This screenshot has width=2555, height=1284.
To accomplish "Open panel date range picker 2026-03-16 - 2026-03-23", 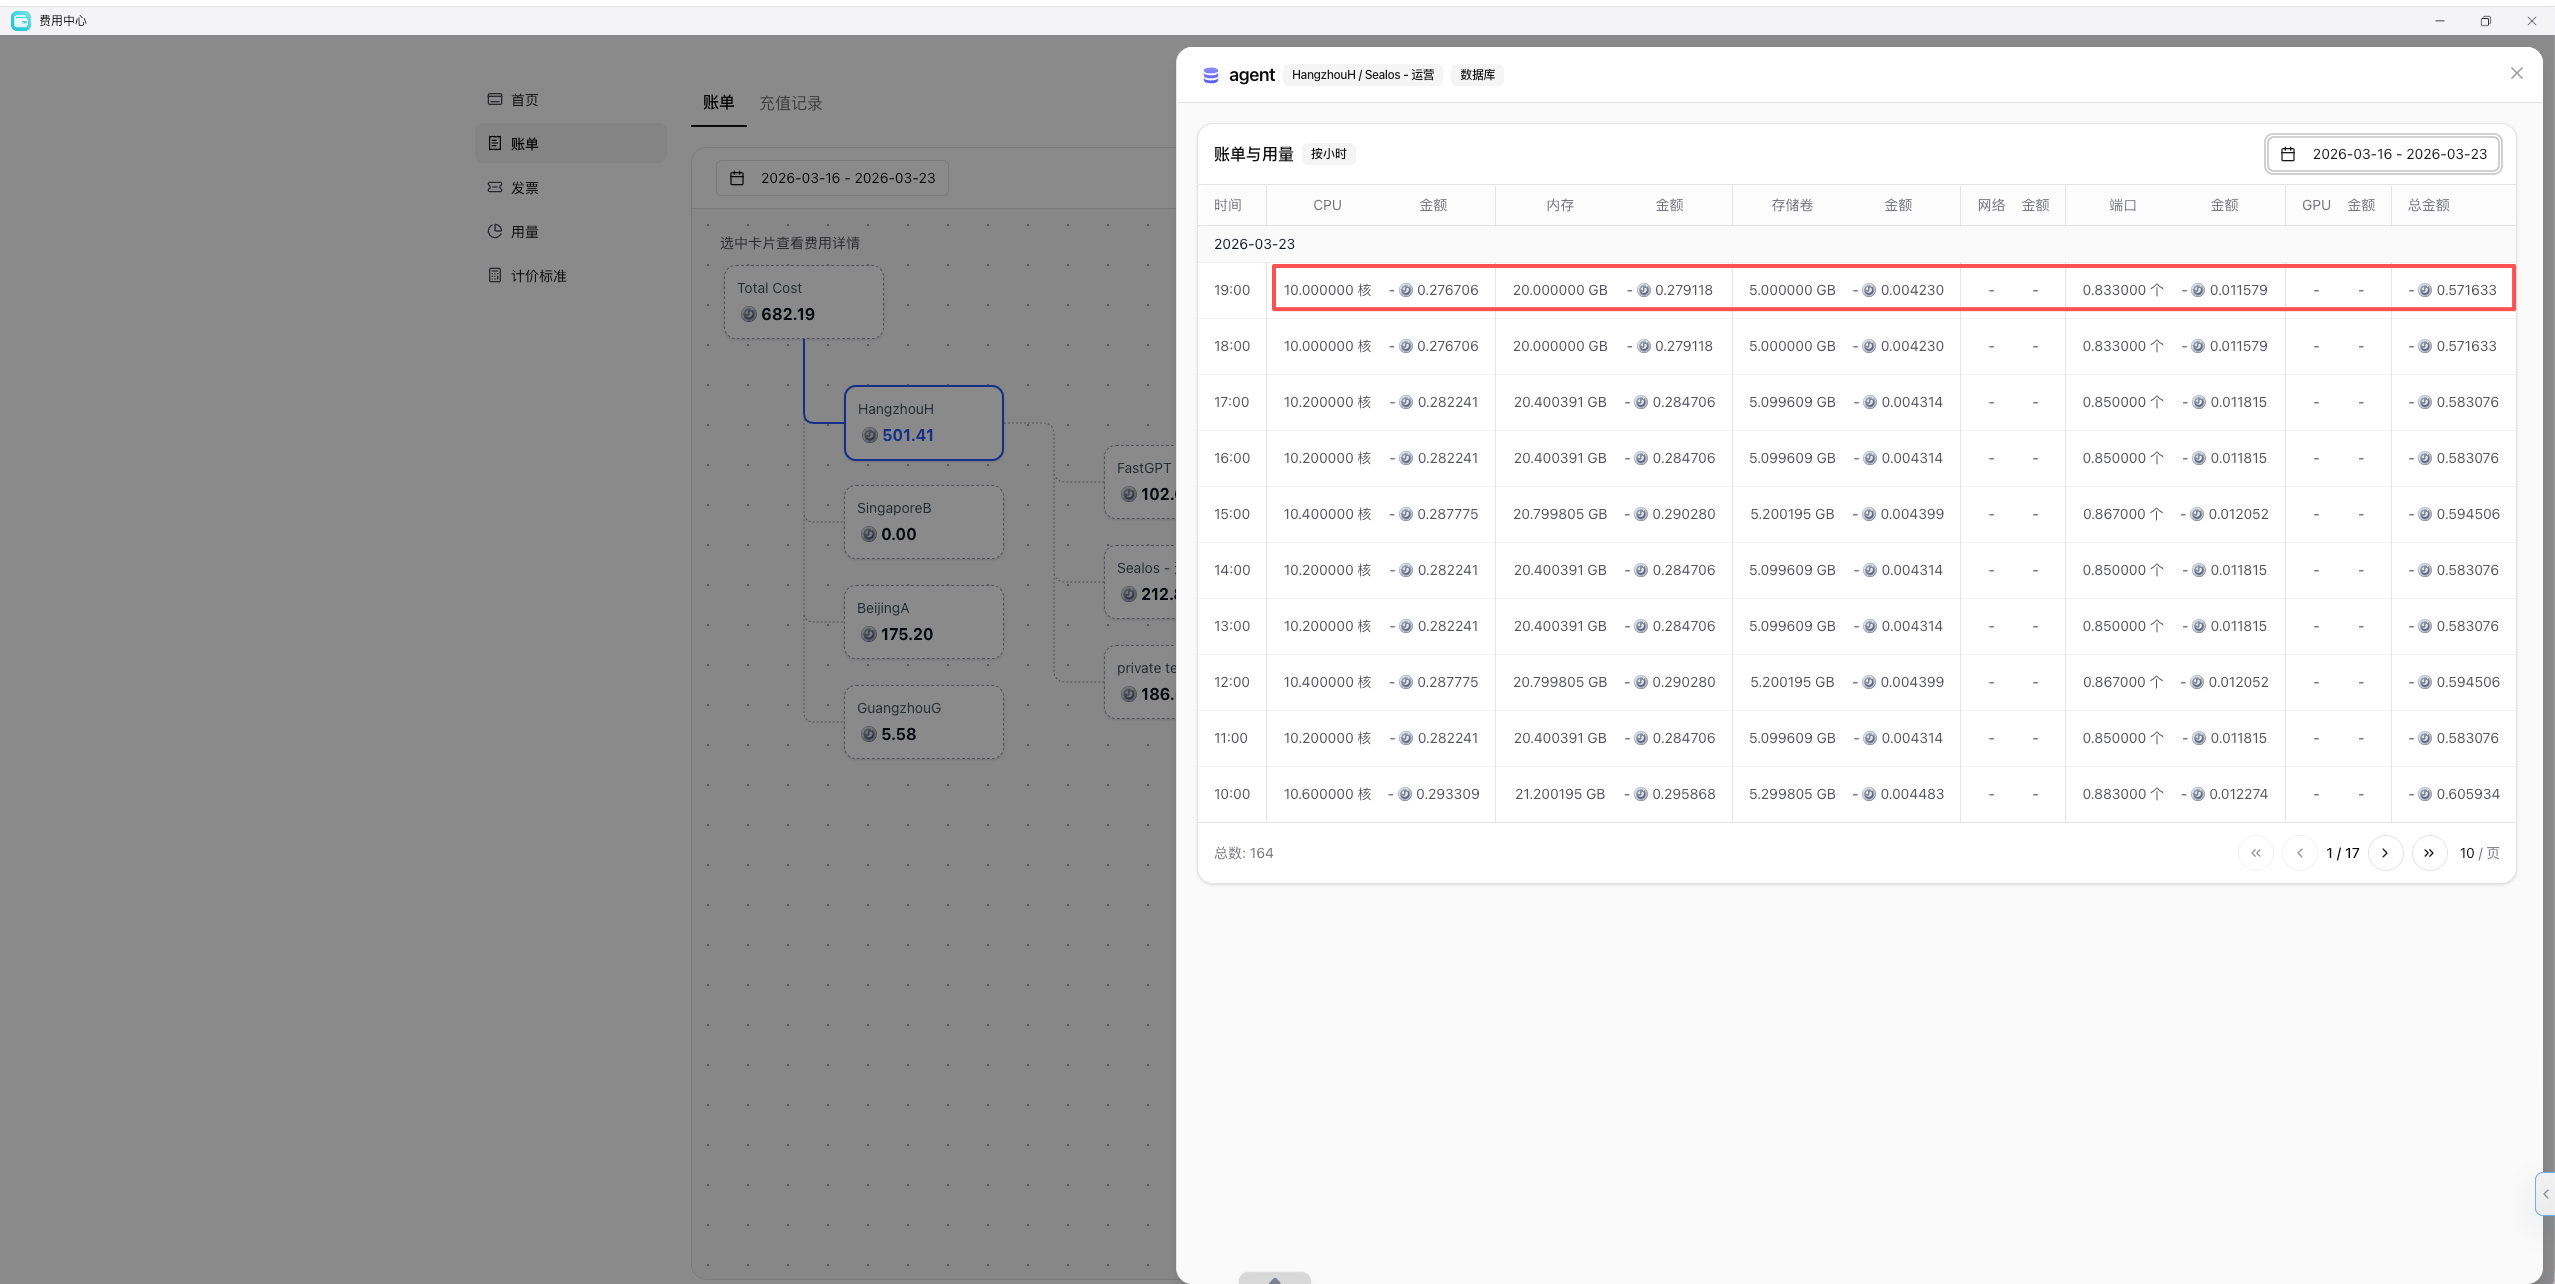I will click(x=2383, y=154).
